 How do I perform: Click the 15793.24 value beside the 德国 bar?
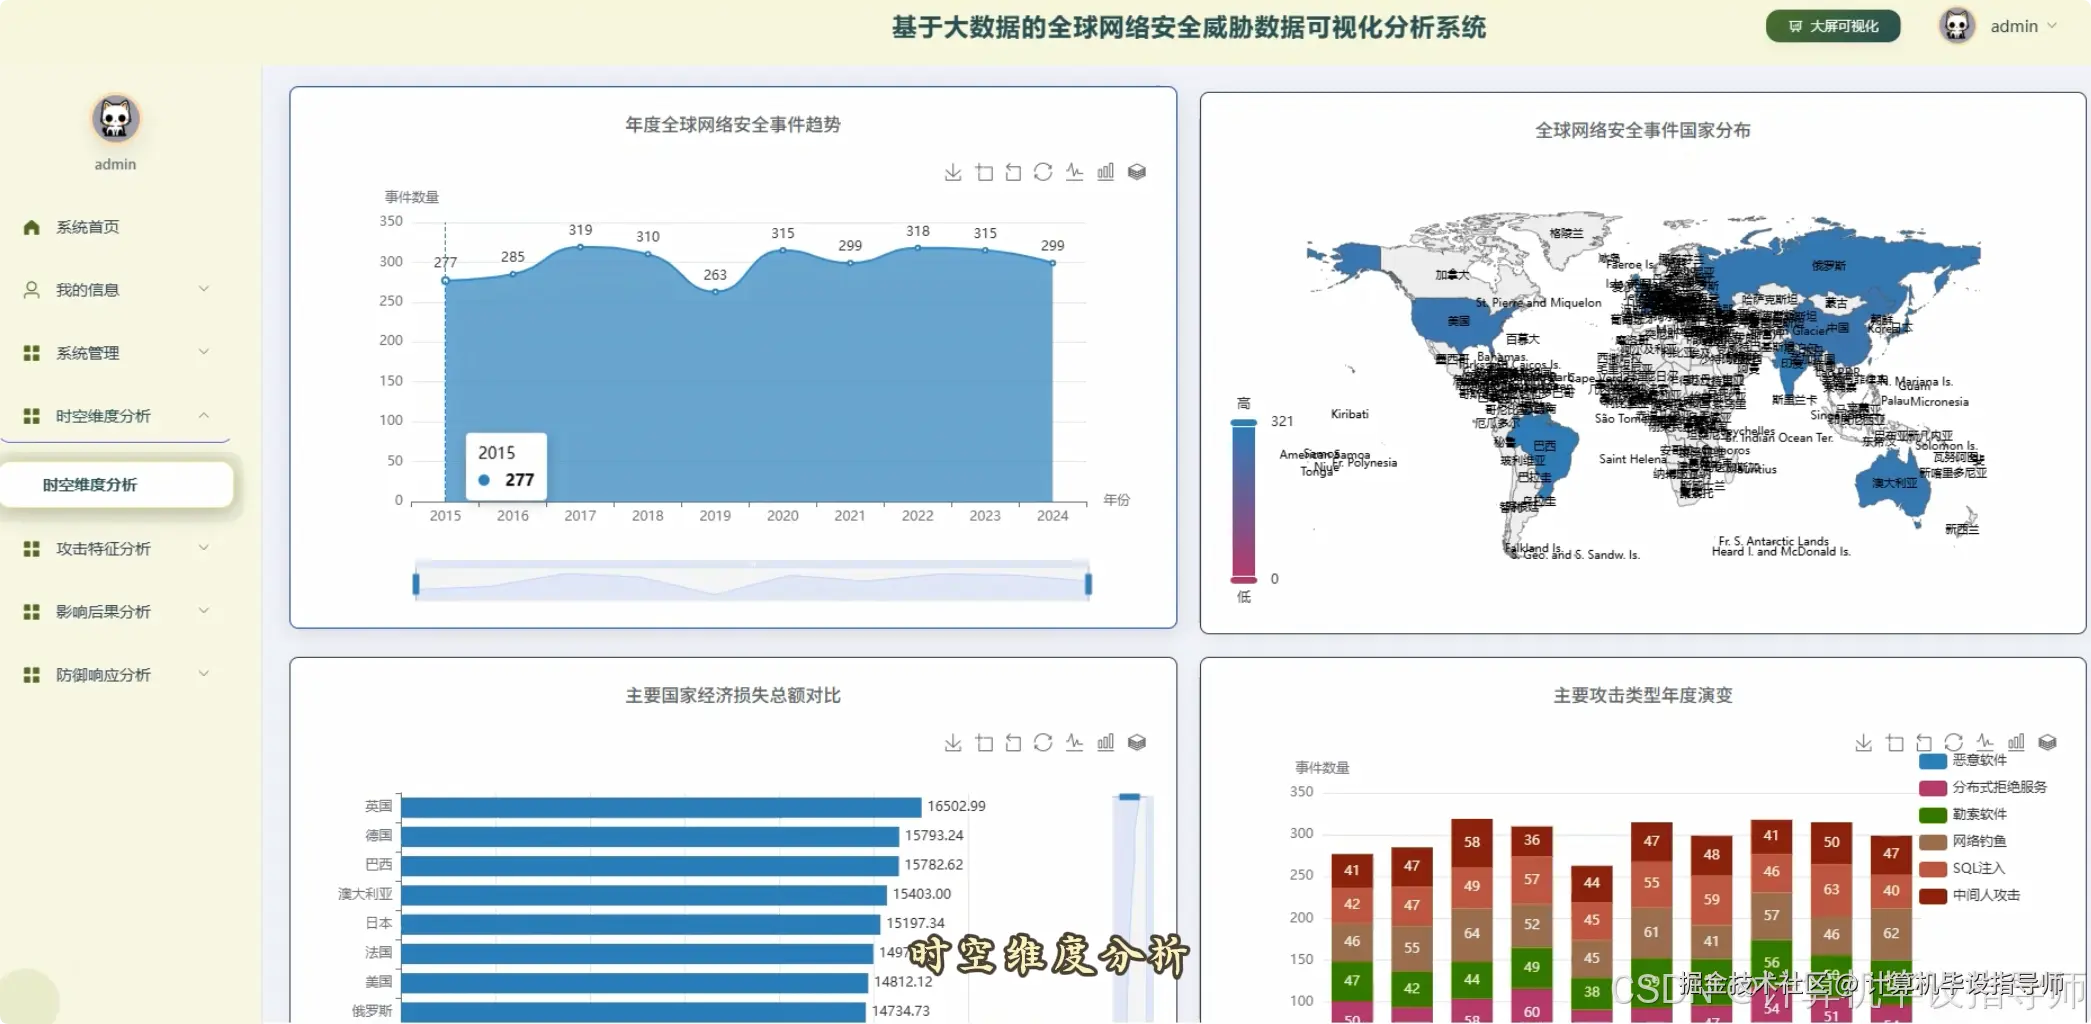point(934,835)
